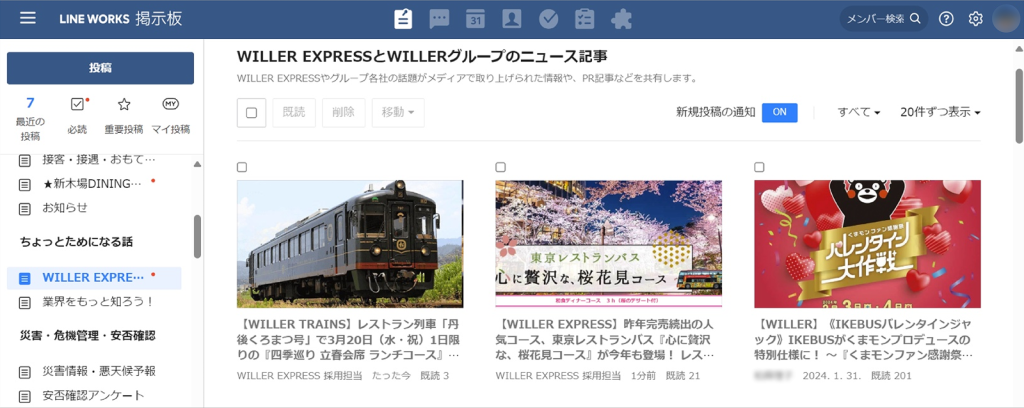Open the tasks checkmark icon

tap(549, 19)
